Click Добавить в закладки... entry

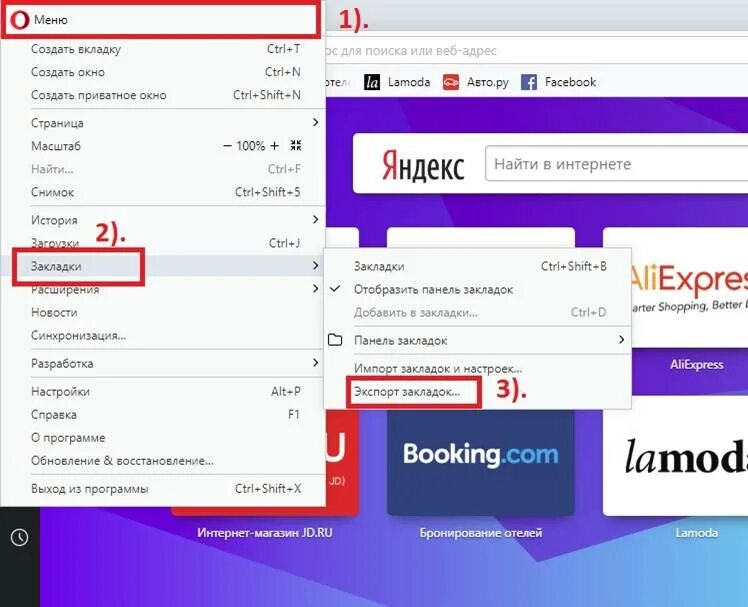477,313
